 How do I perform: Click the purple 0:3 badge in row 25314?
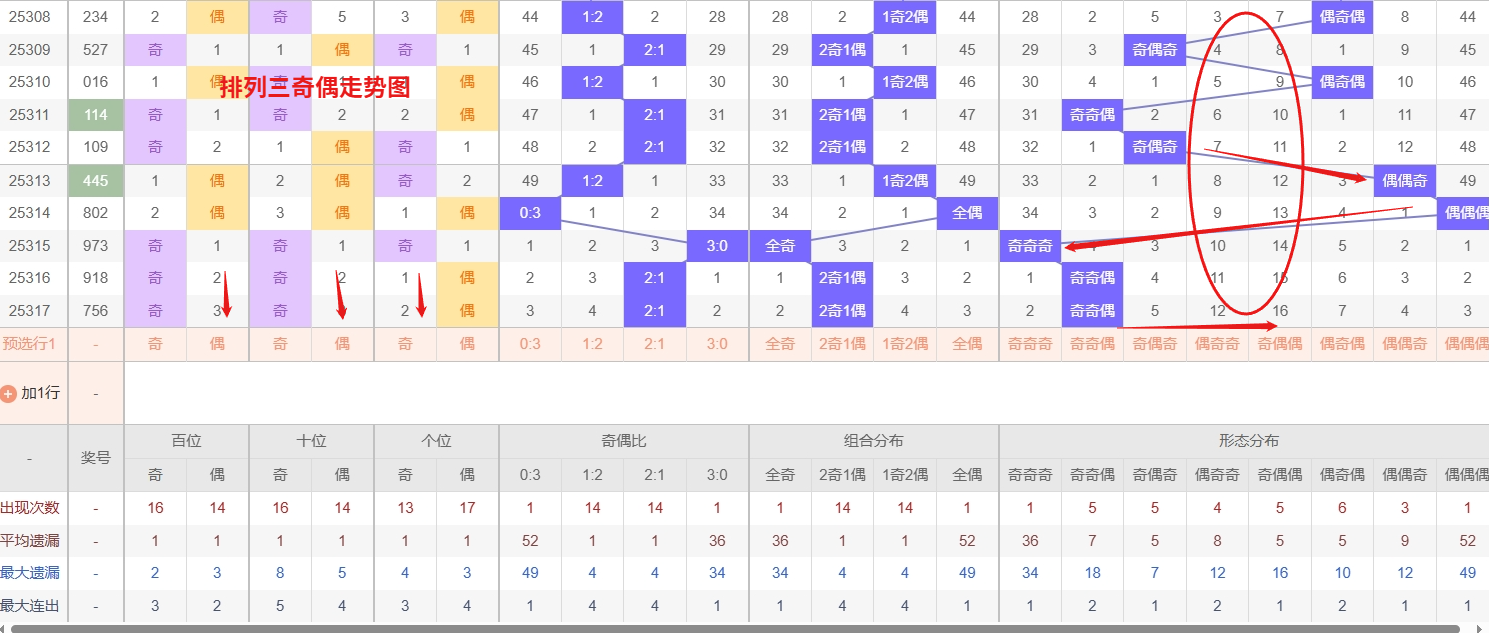530,213
